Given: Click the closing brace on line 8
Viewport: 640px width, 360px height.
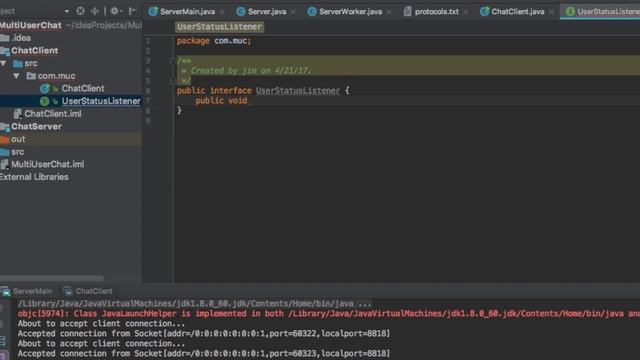Looking at the screenshot, I should pos(179,110).
